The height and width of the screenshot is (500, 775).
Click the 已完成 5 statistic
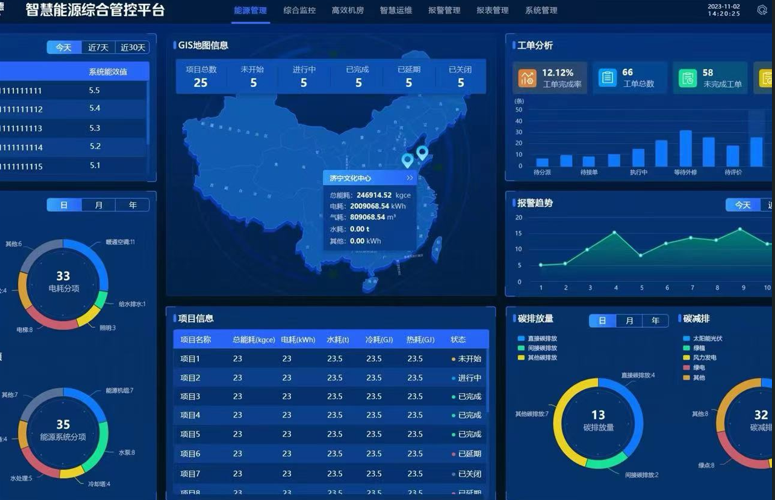(357, 77)
